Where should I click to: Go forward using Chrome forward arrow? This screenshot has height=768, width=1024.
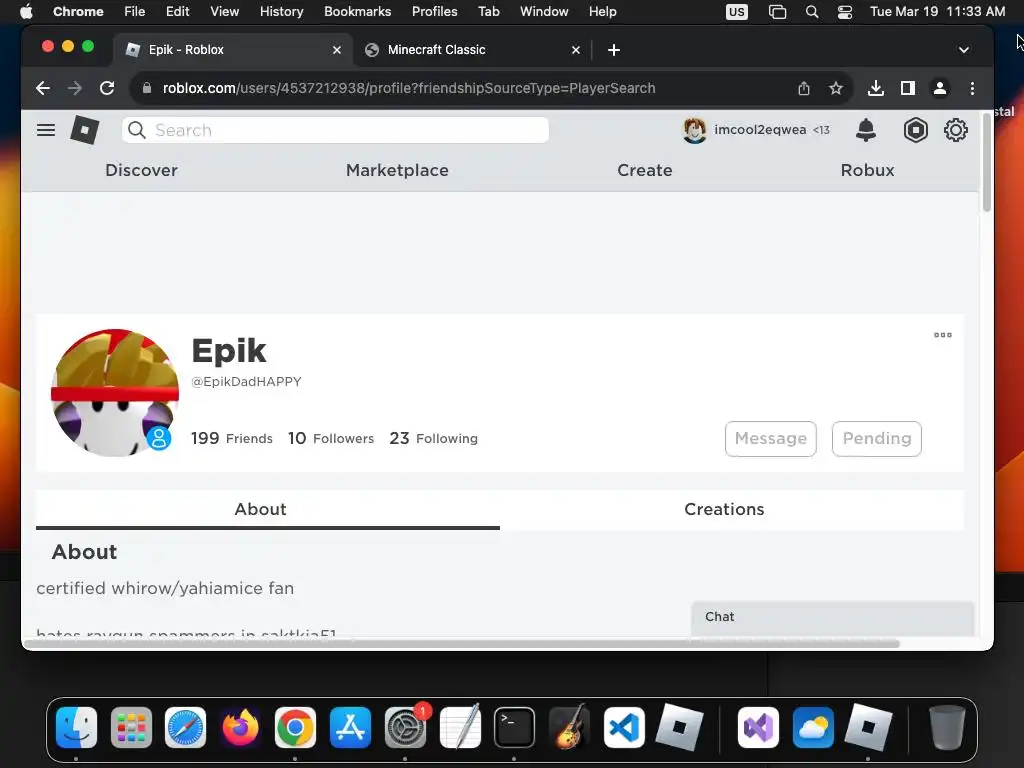(x=75, y=88)
